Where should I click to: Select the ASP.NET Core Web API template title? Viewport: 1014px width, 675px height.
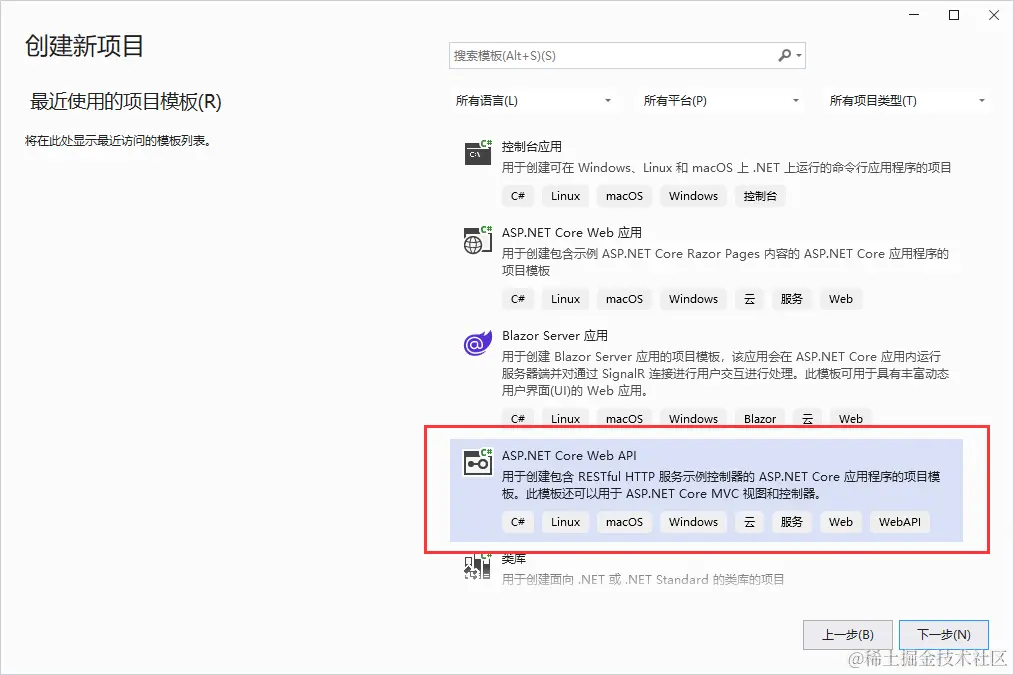pyautogui.click(x=569, y=456)
